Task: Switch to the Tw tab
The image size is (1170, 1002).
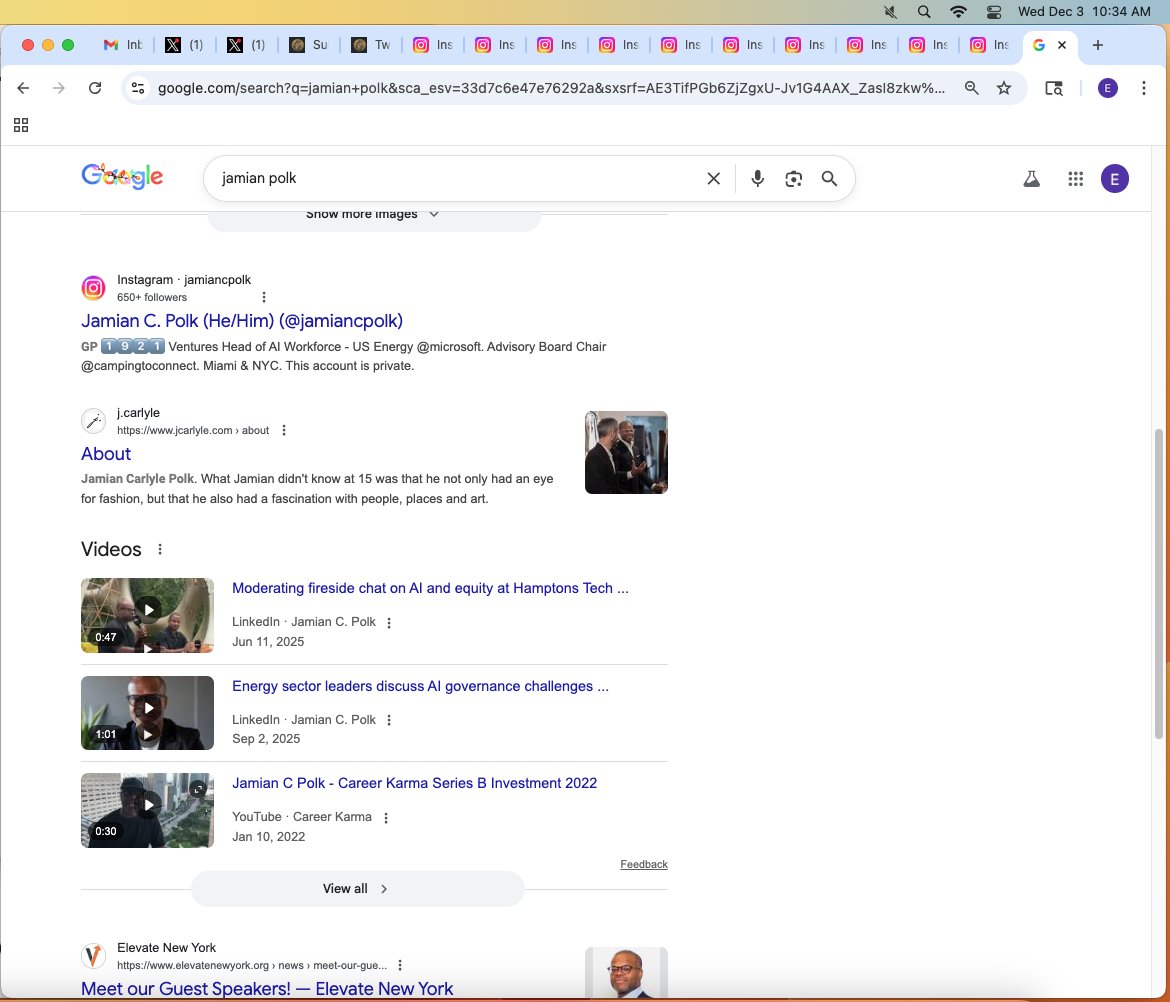Action: pyautogui.click(x=371, y=45)
